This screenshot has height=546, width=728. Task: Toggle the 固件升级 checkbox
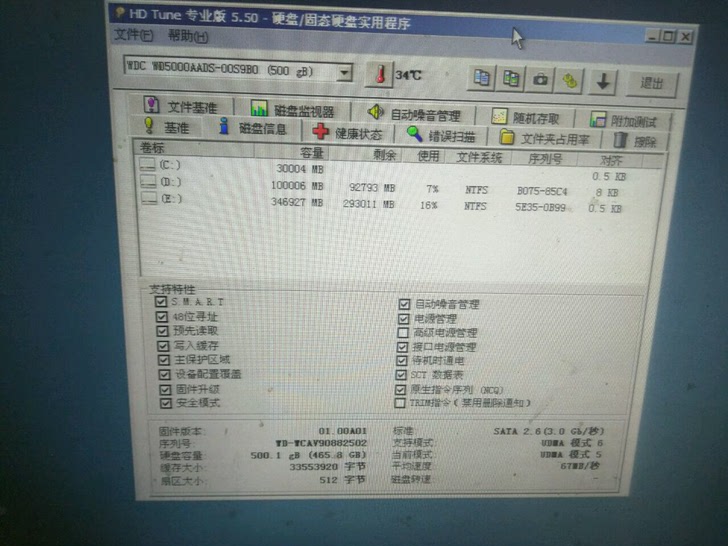click(165, 389)
